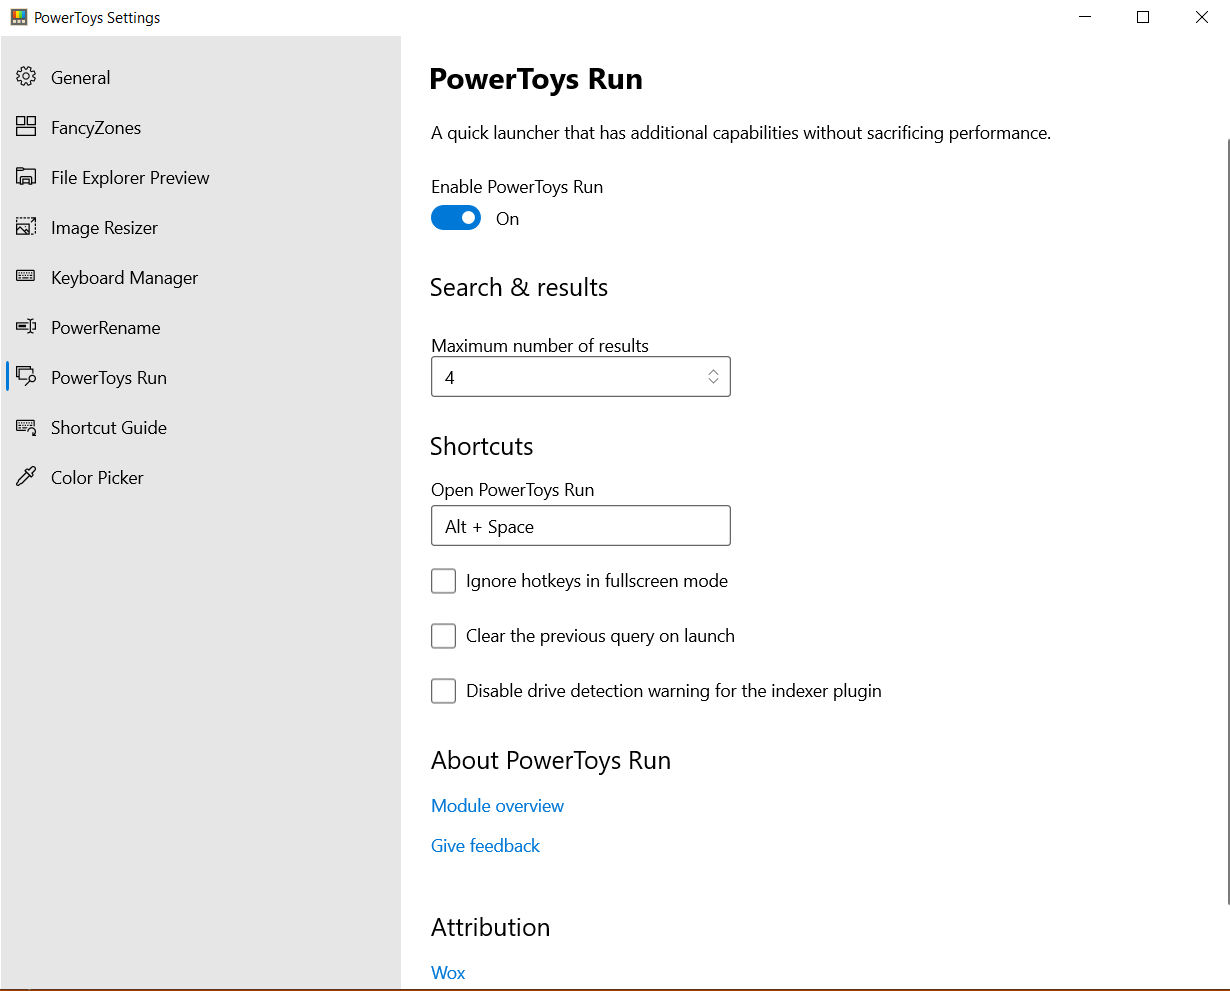Click the Open PowerToys Run shortcut field
Viewport: 1230px width, 991px height.
pos(581,526)
